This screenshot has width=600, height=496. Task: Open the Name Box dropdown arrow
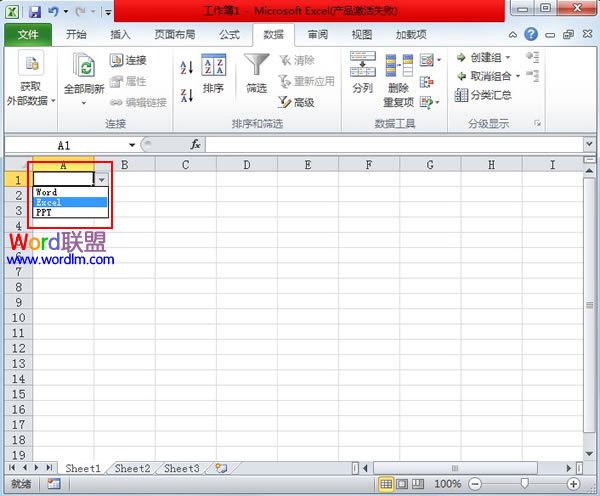click(x=131, y=145)
